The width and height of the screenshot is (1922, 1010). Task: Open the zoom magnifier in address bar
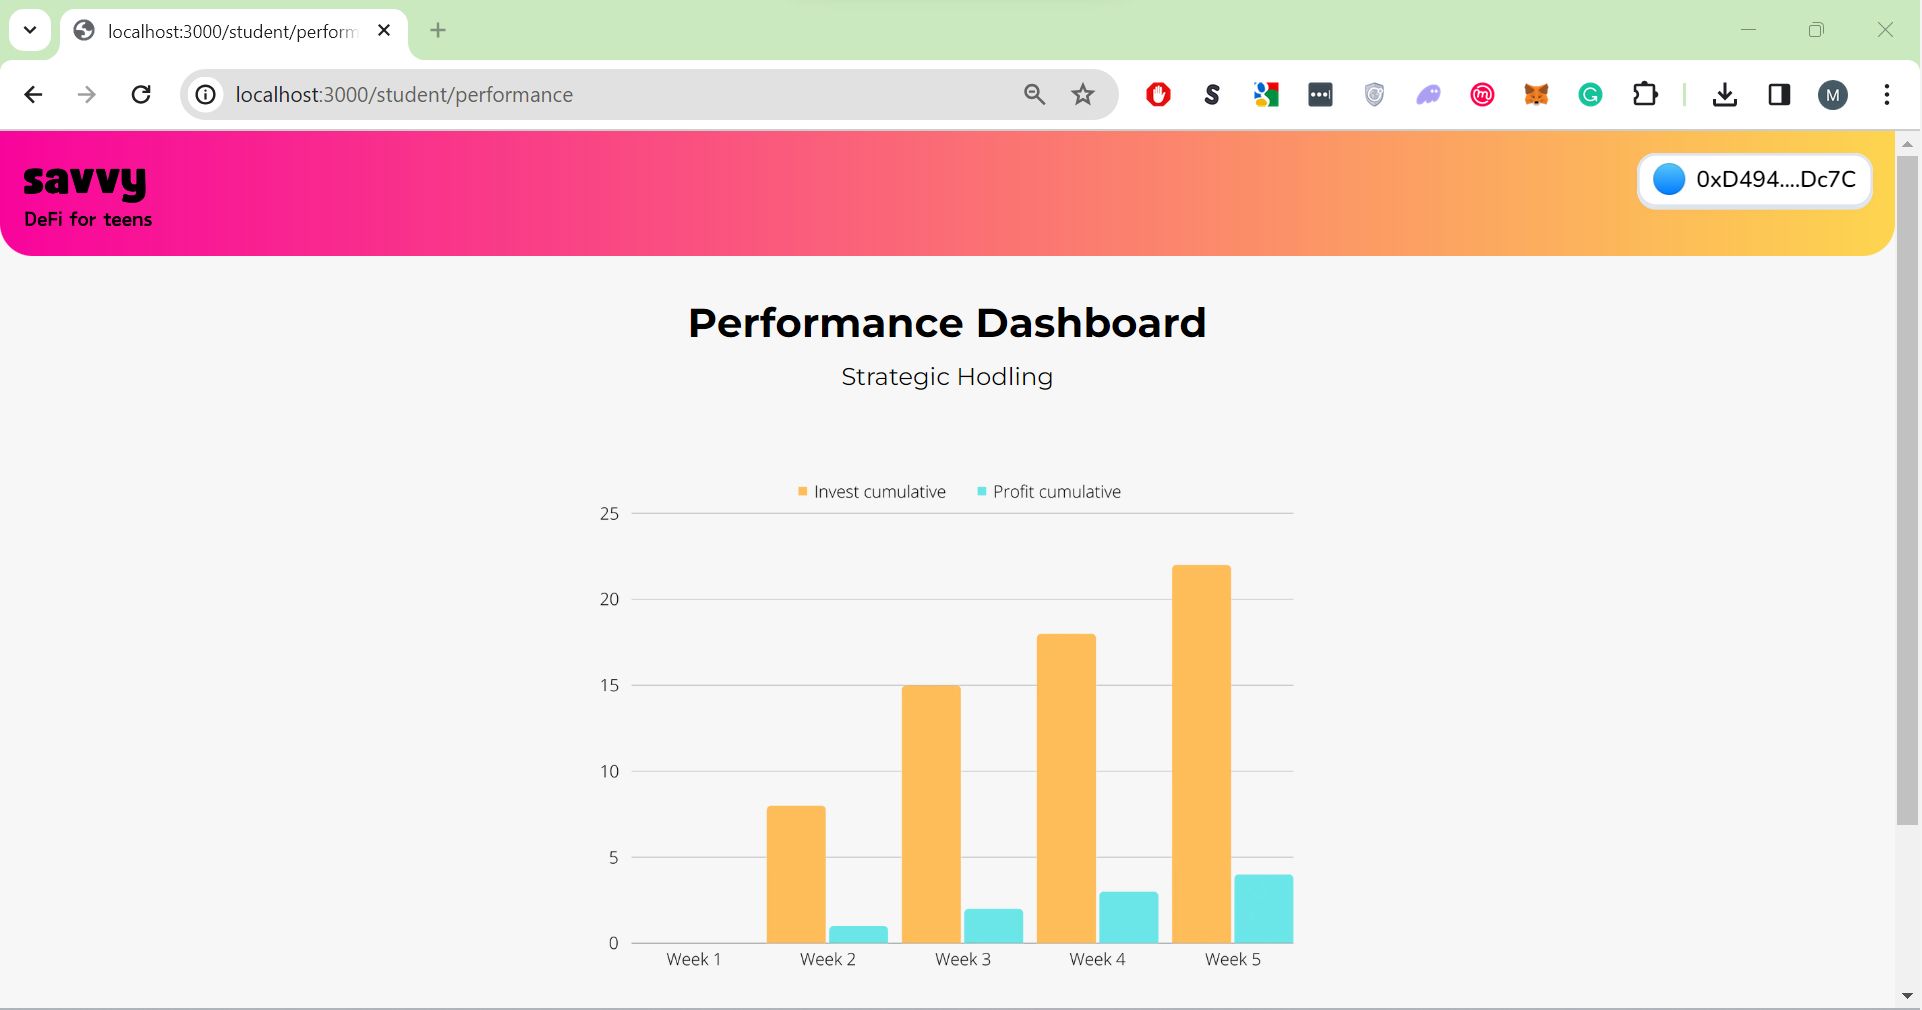coord(1034,94)
